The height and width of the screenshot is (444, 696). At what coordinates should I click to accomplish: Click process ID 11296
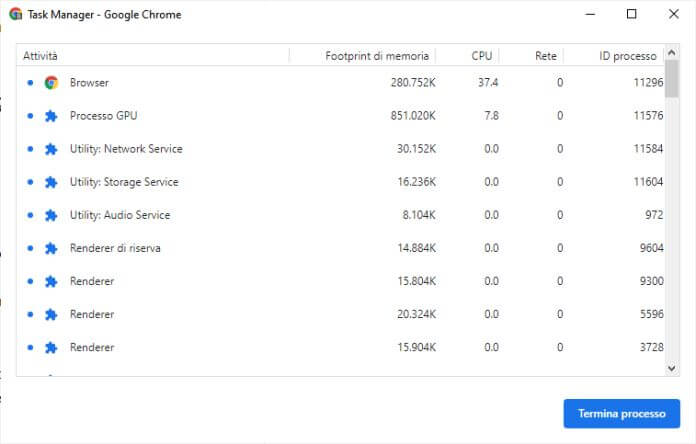point(648,83)
